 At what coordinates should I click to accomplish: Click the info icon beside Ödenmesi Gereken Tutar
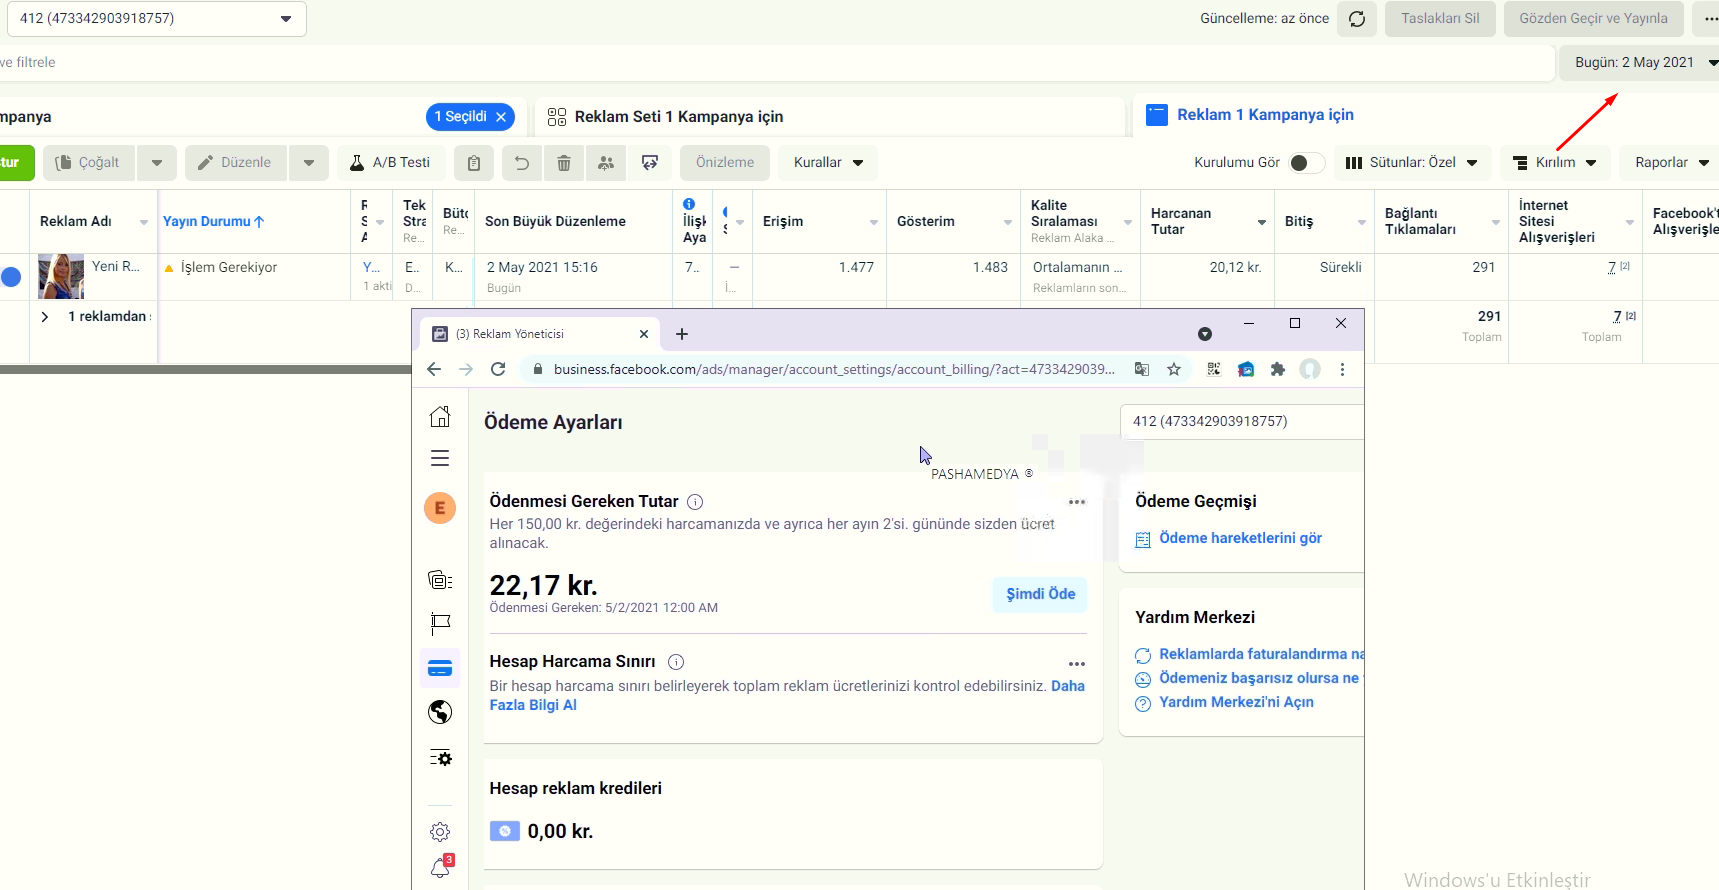click(695, 502)
